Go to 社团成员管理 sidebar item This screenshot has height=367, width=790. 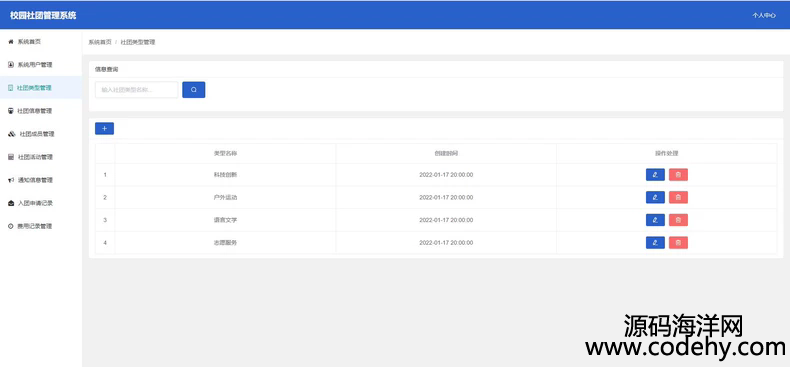41,134
